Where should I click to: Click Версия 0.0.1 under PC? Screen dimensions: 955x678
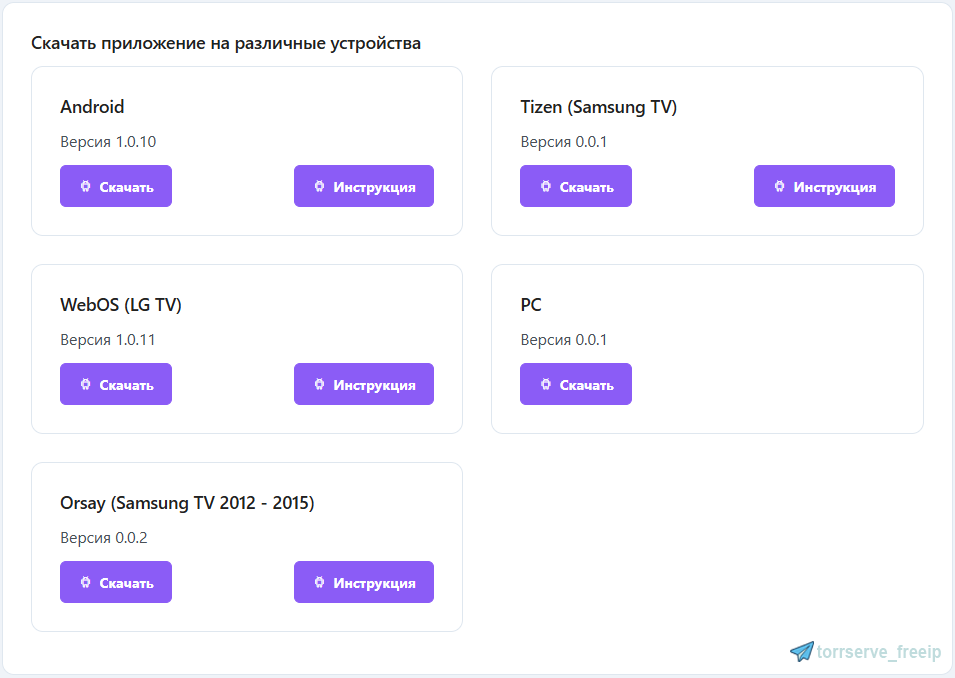click(x=563, y=340)
